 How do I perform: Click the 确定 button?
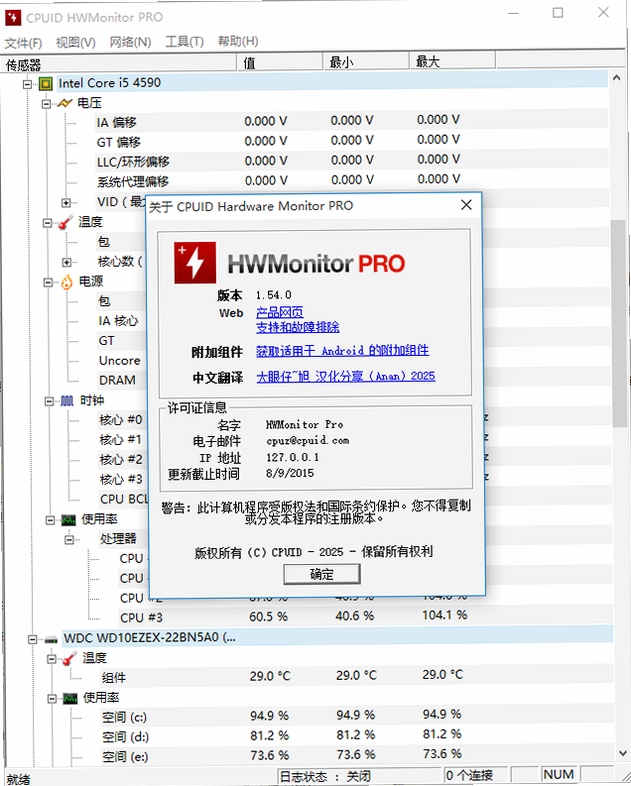322,574
